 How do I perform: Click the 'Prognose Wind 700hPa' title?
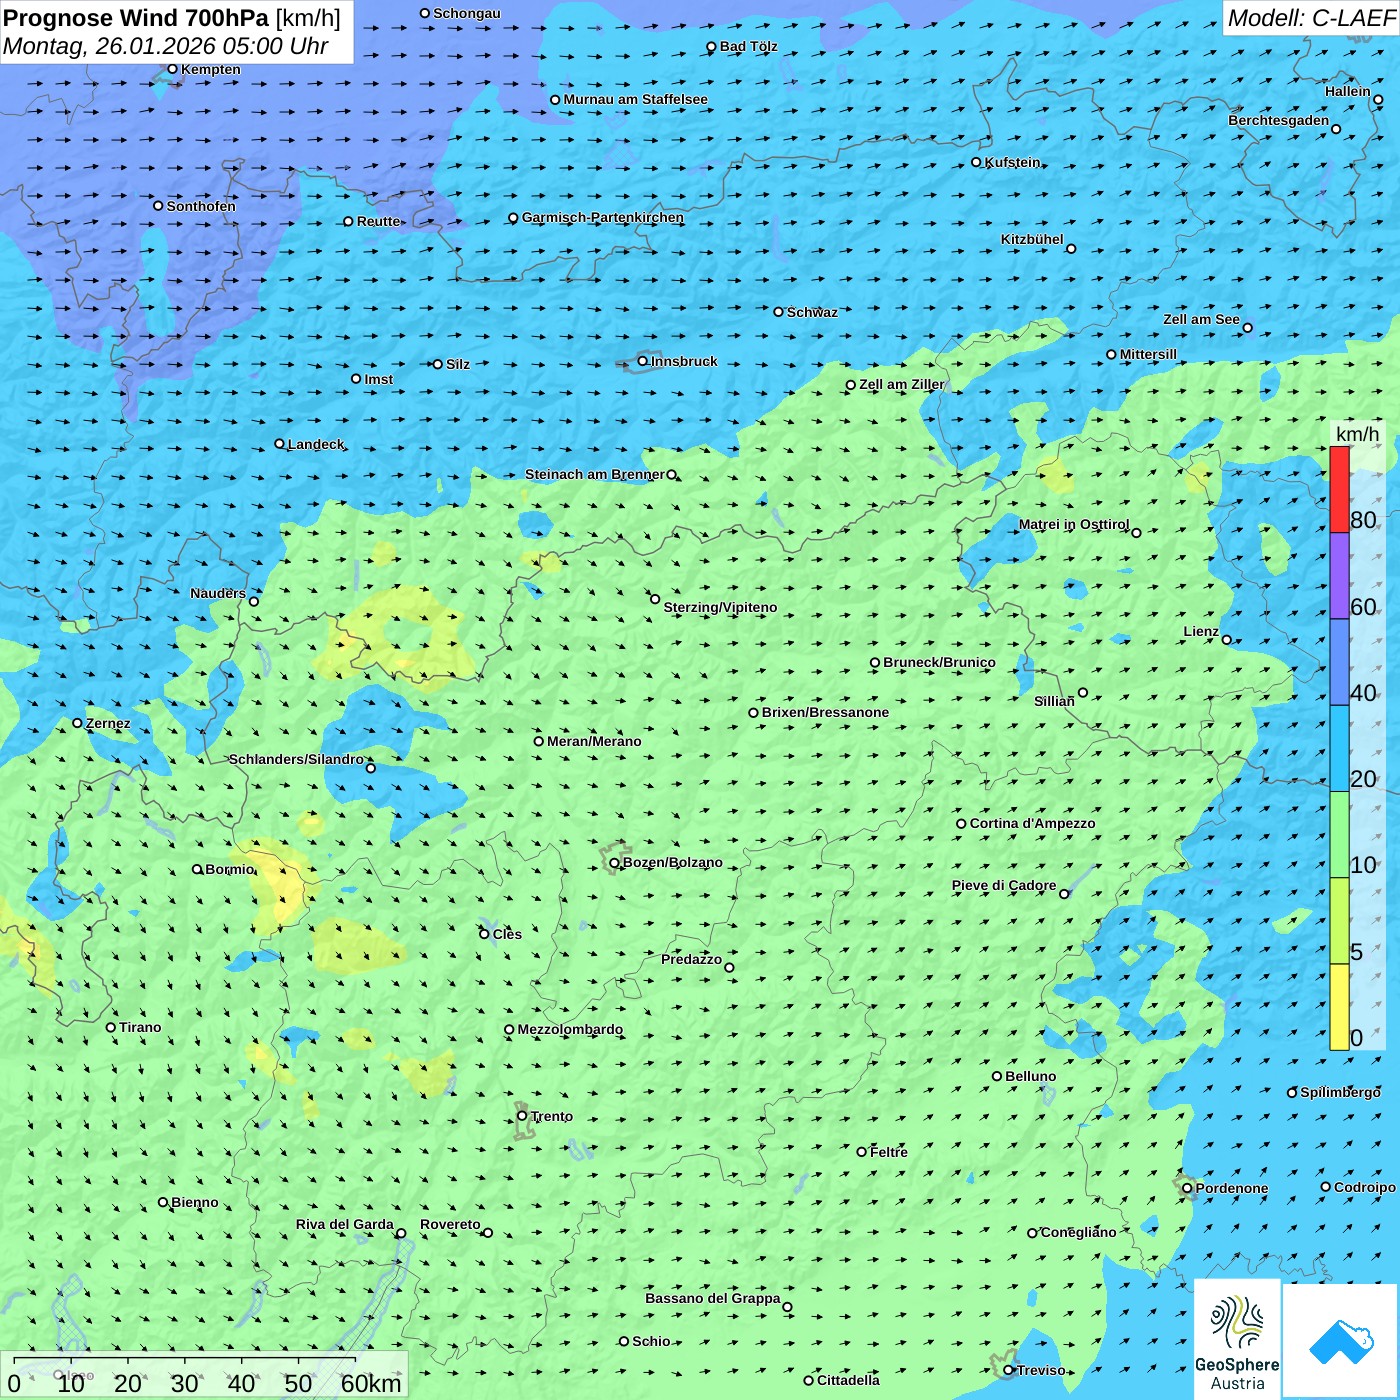click(137, 18)
